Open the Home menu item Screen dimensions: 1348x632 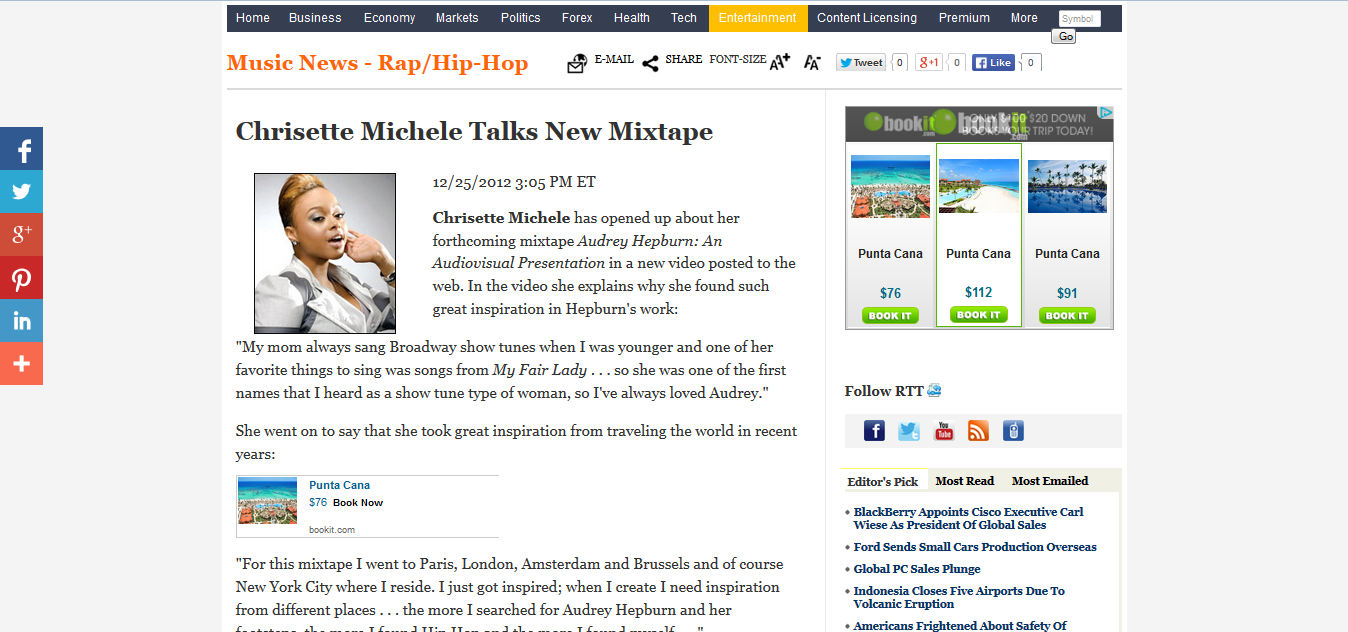pos(253,18)
